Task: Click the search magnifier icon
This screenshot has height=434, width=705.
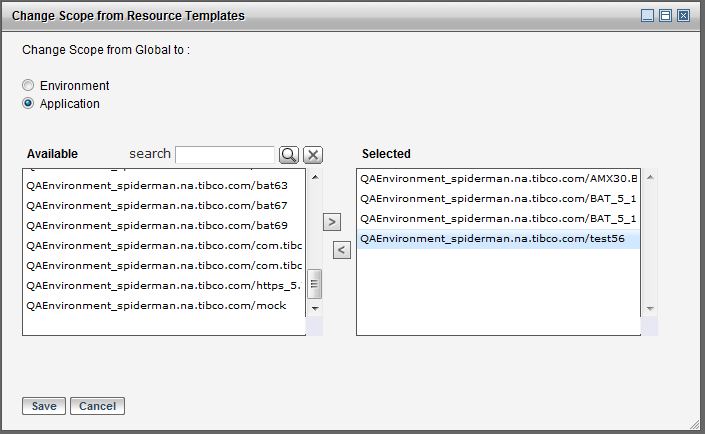Action: [x=288, y=155]
